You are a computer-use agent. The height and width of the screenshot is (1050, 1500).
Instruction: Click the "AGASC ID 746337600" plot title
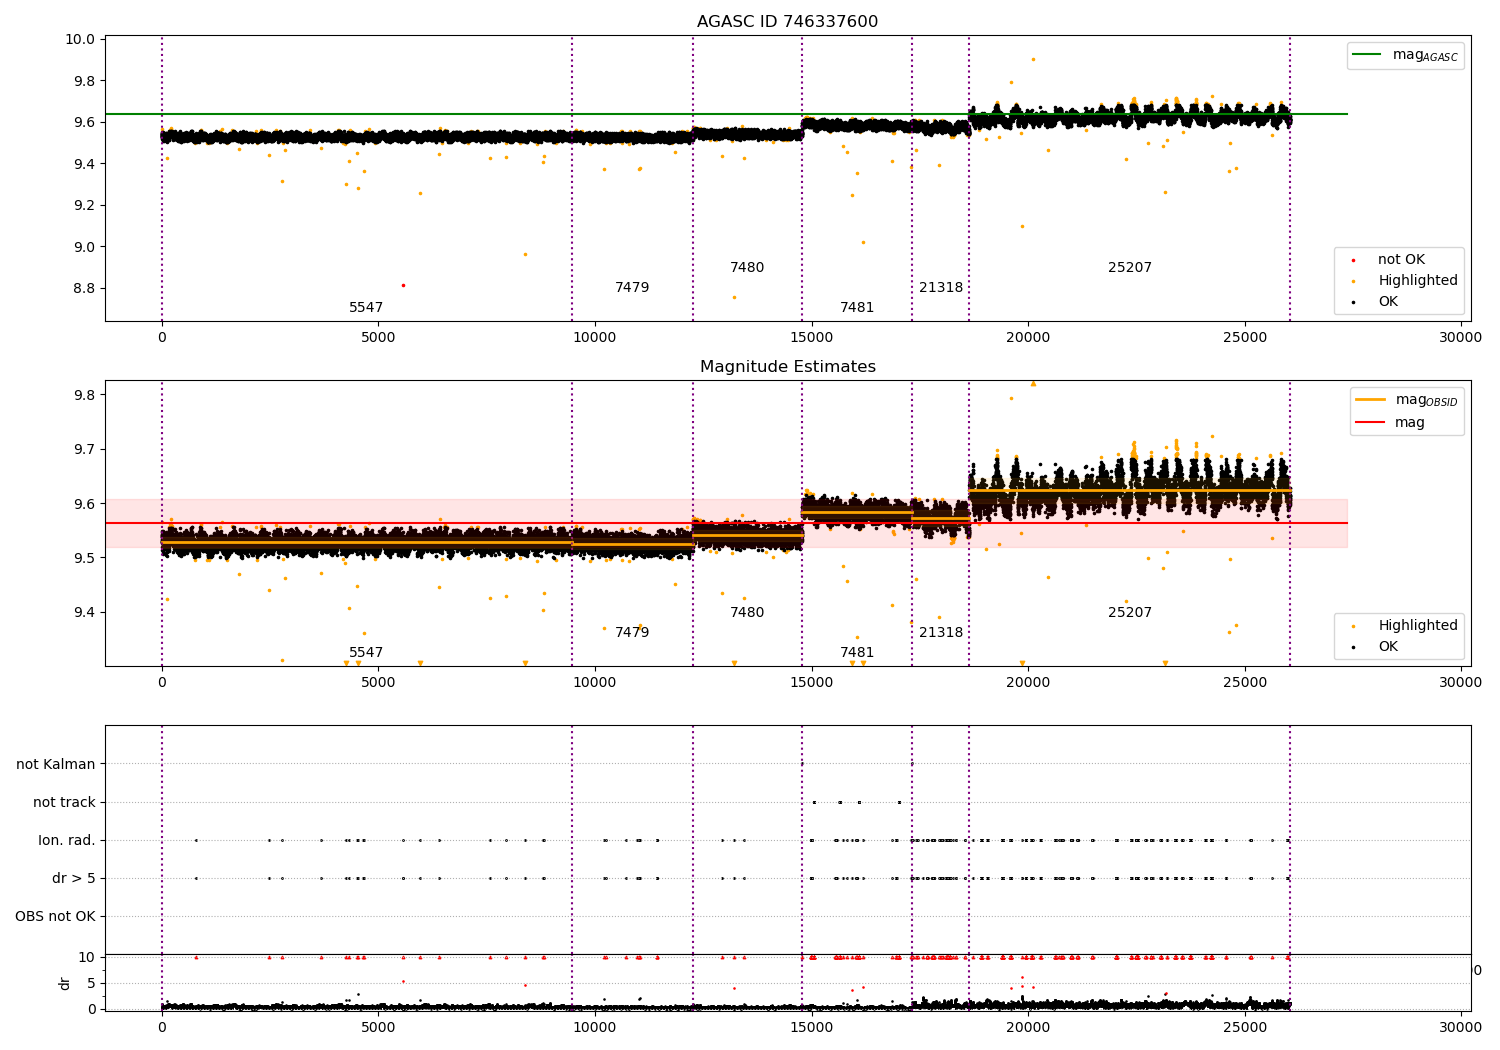pyautogui.click(x=787, y=22)
